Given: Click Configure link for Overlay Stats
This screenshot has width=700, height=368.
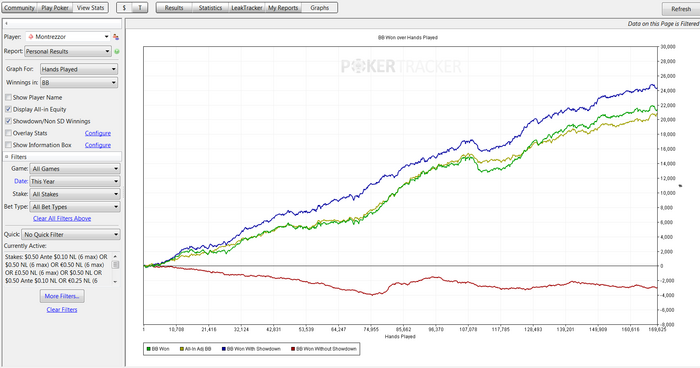Looking at the screenshot, I should 98,133.
